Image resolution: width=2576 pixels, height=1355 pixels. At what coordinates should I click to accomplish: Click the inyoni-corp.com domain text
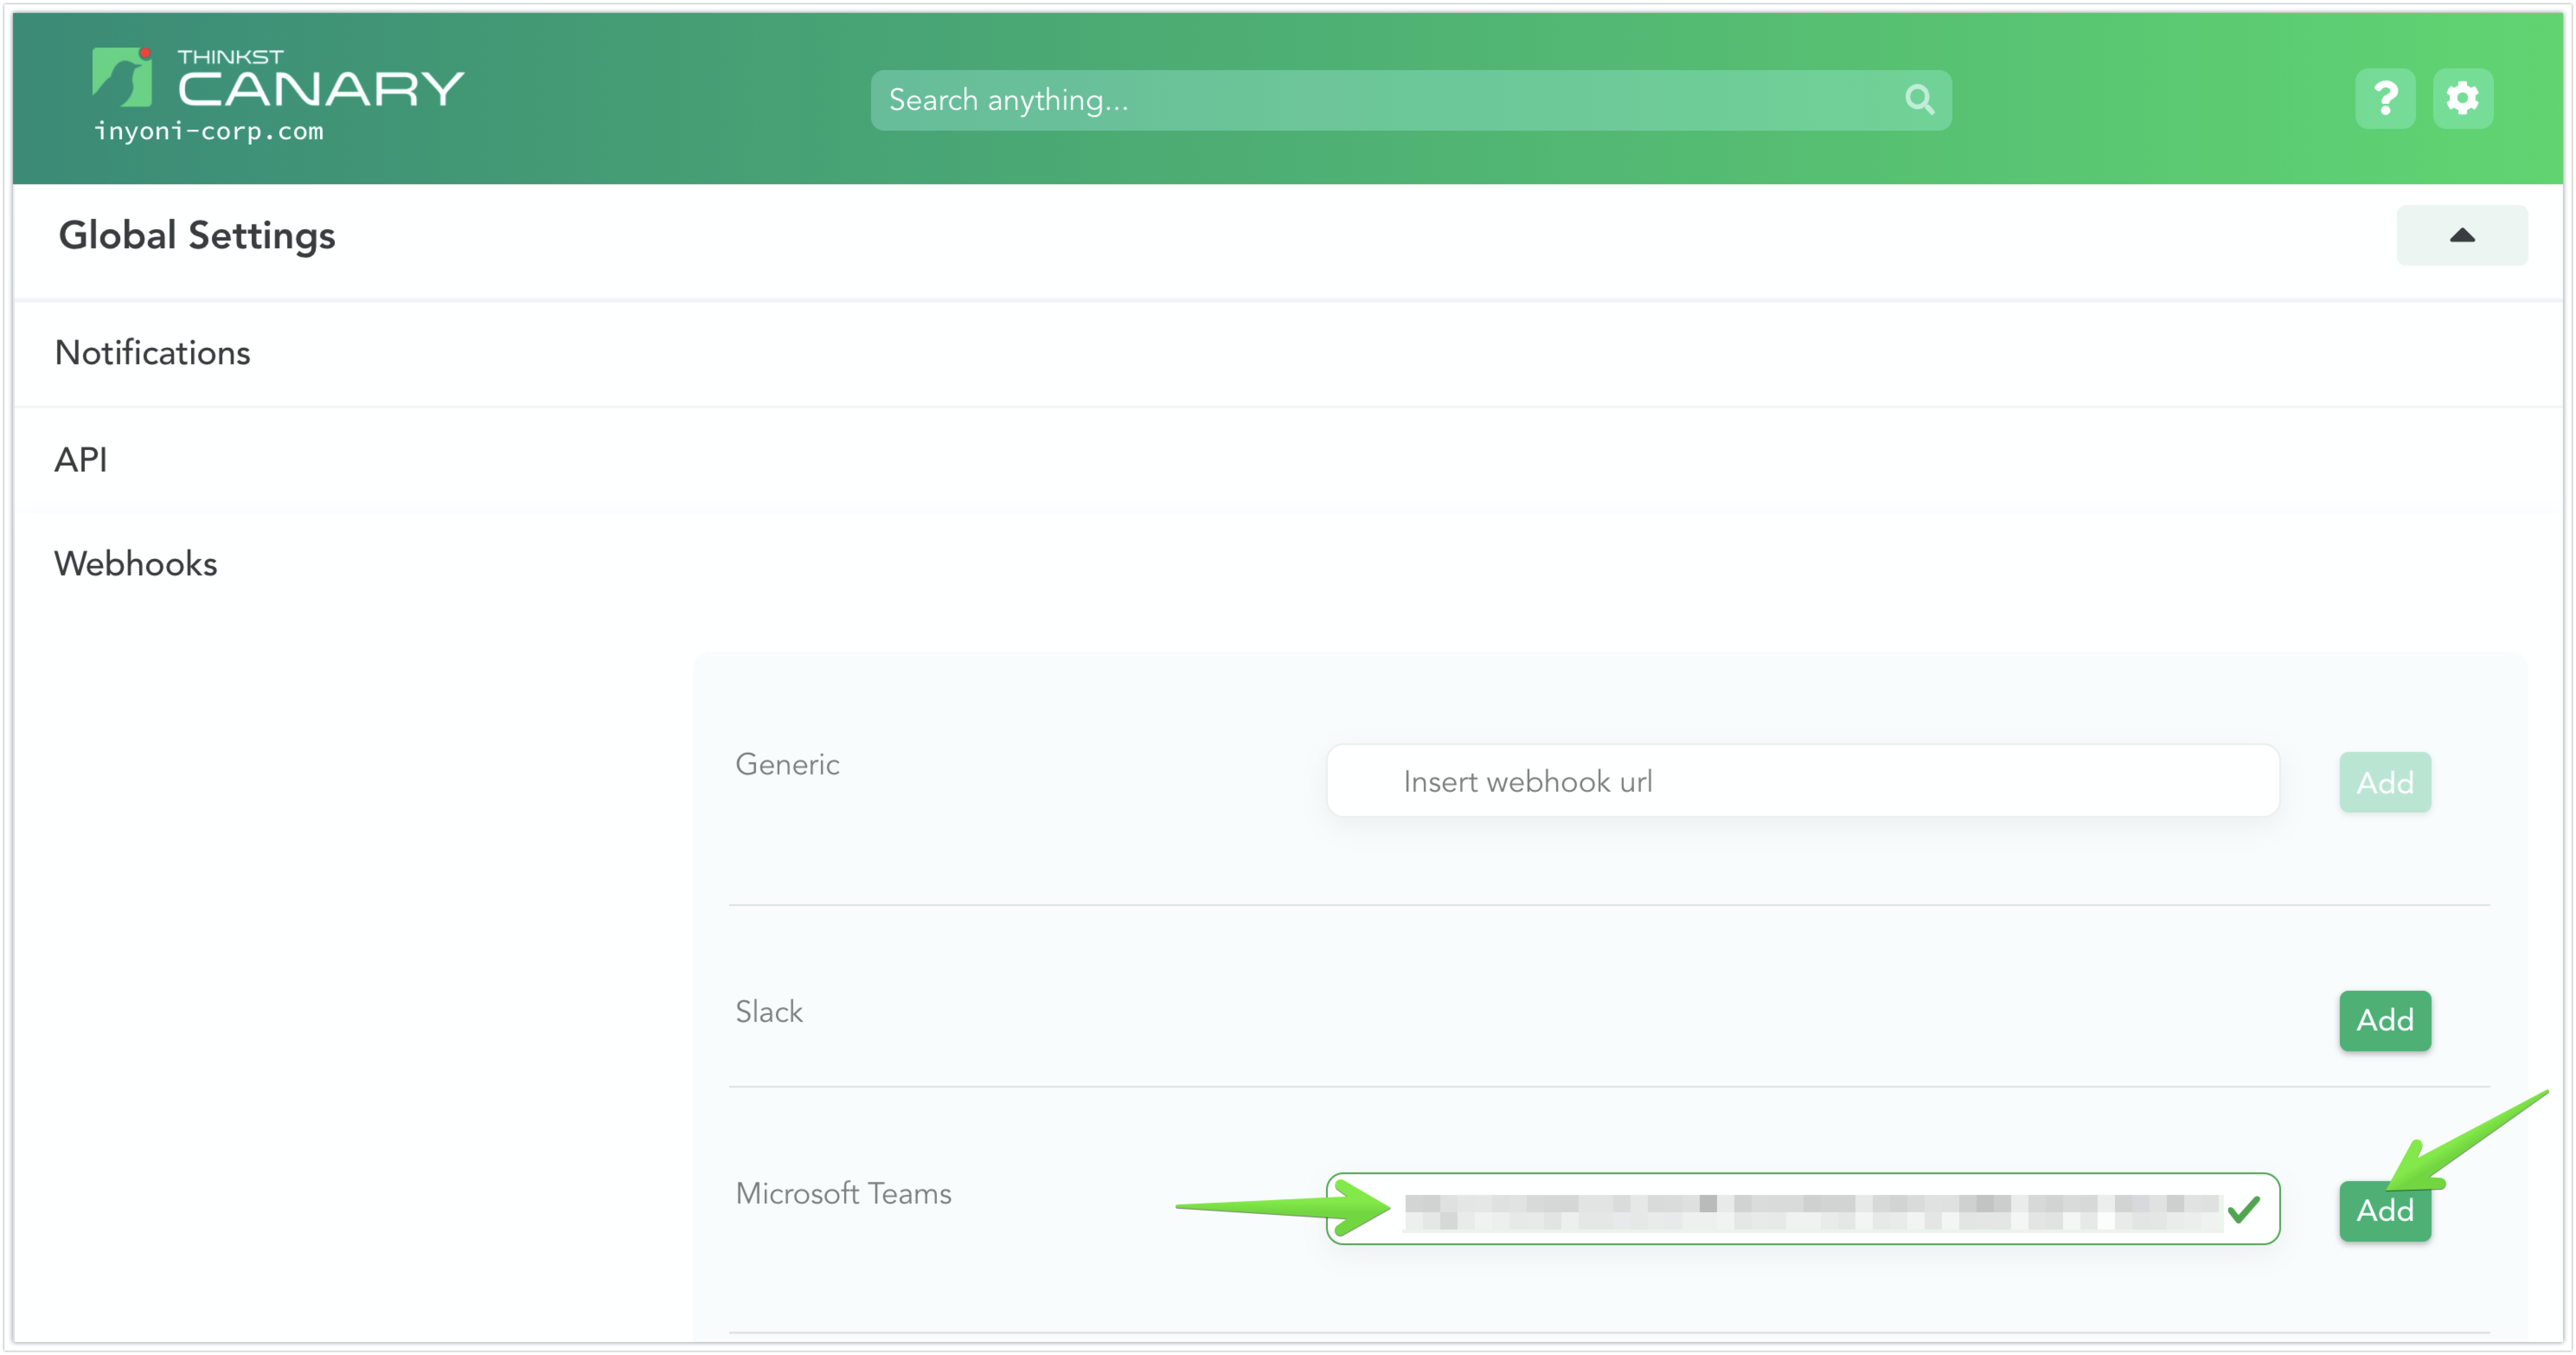tap(209, 132)
